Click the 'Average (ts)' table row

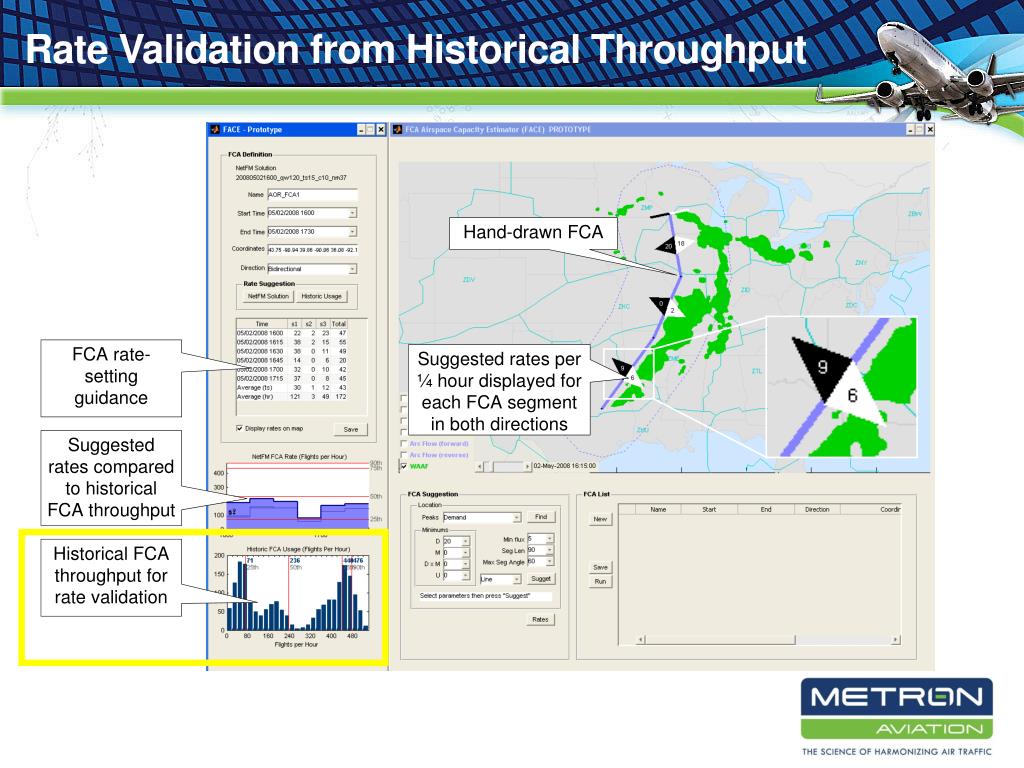tap(292, 388)
